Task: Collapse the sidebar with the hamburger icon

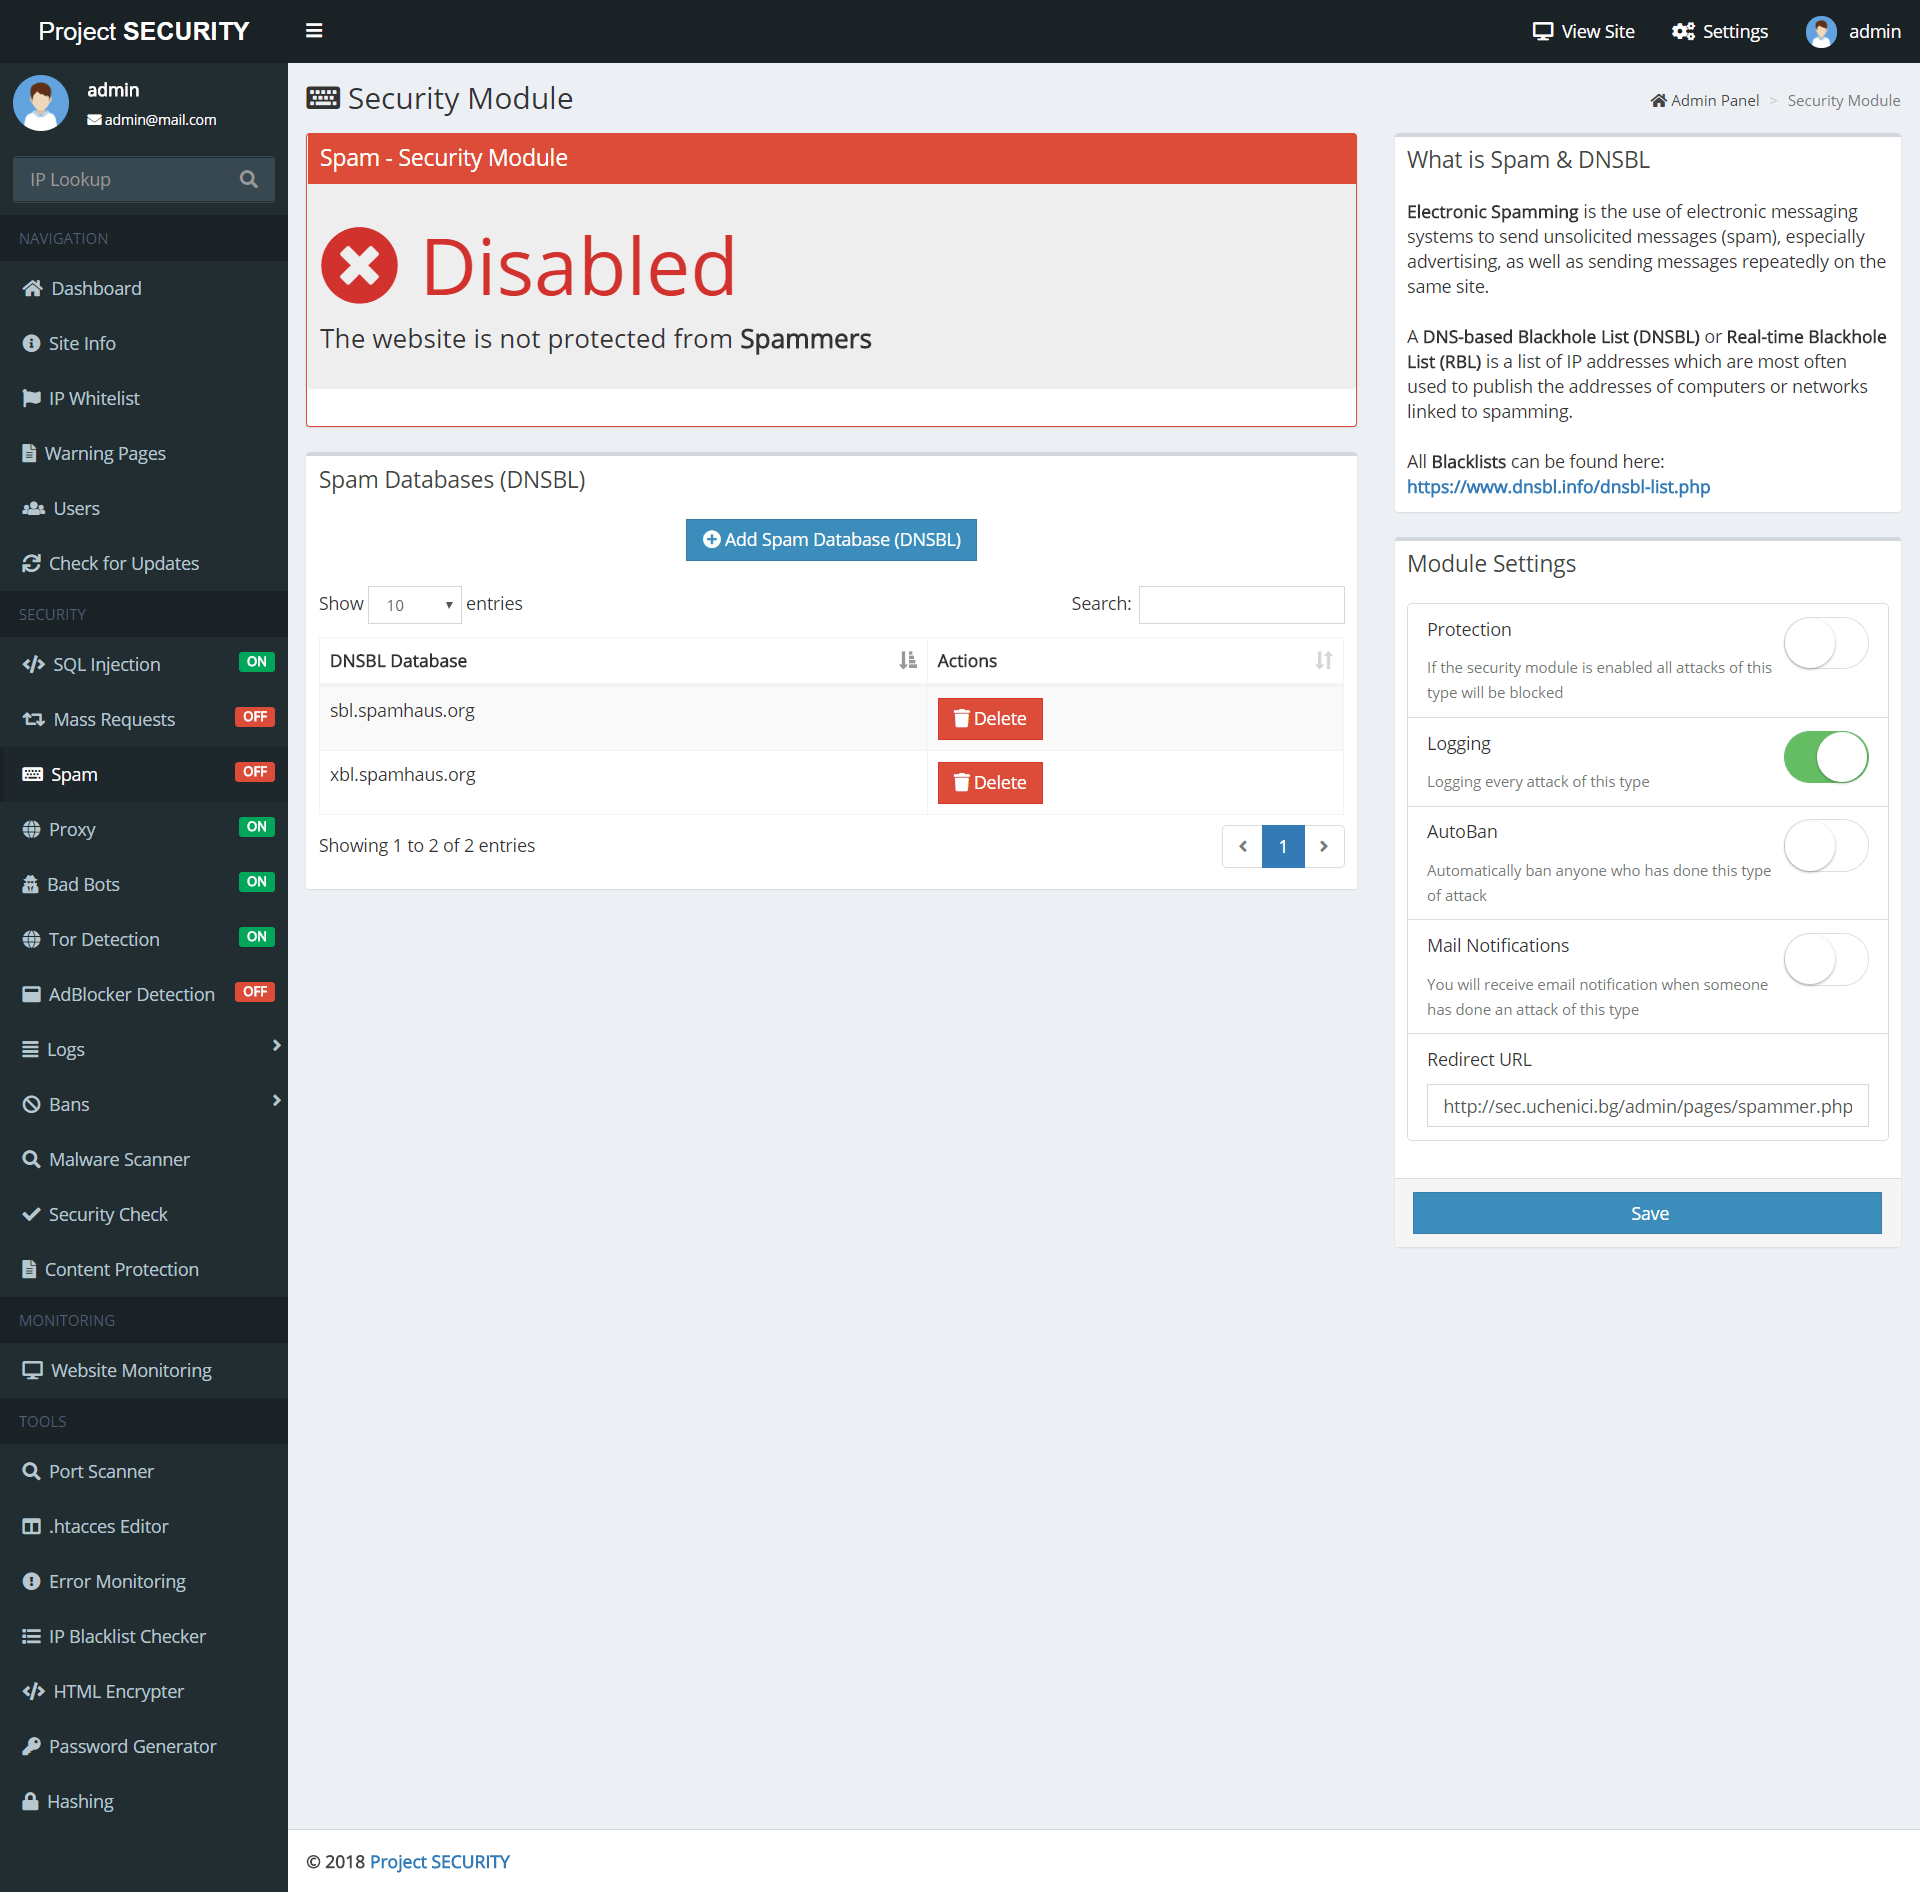Action: (x=314, y=30)
